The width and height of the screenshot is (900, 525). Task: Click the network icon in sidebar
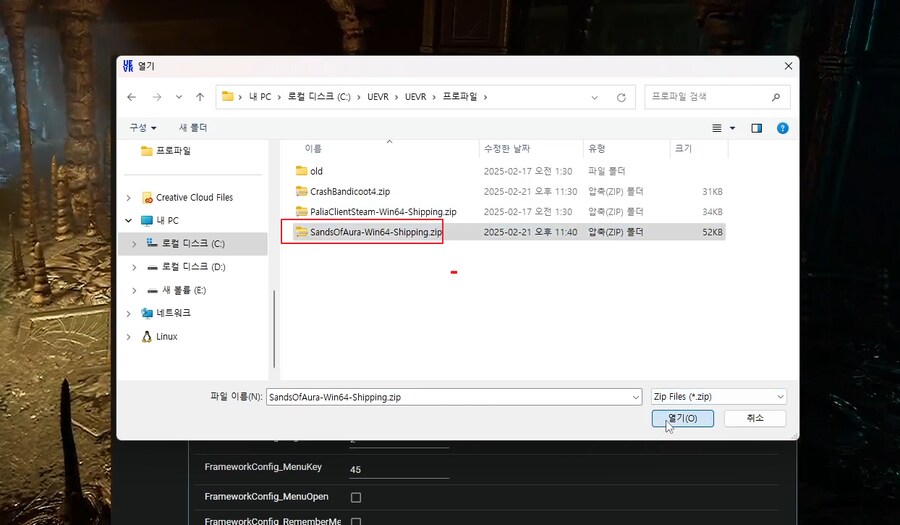coord(147,313)
